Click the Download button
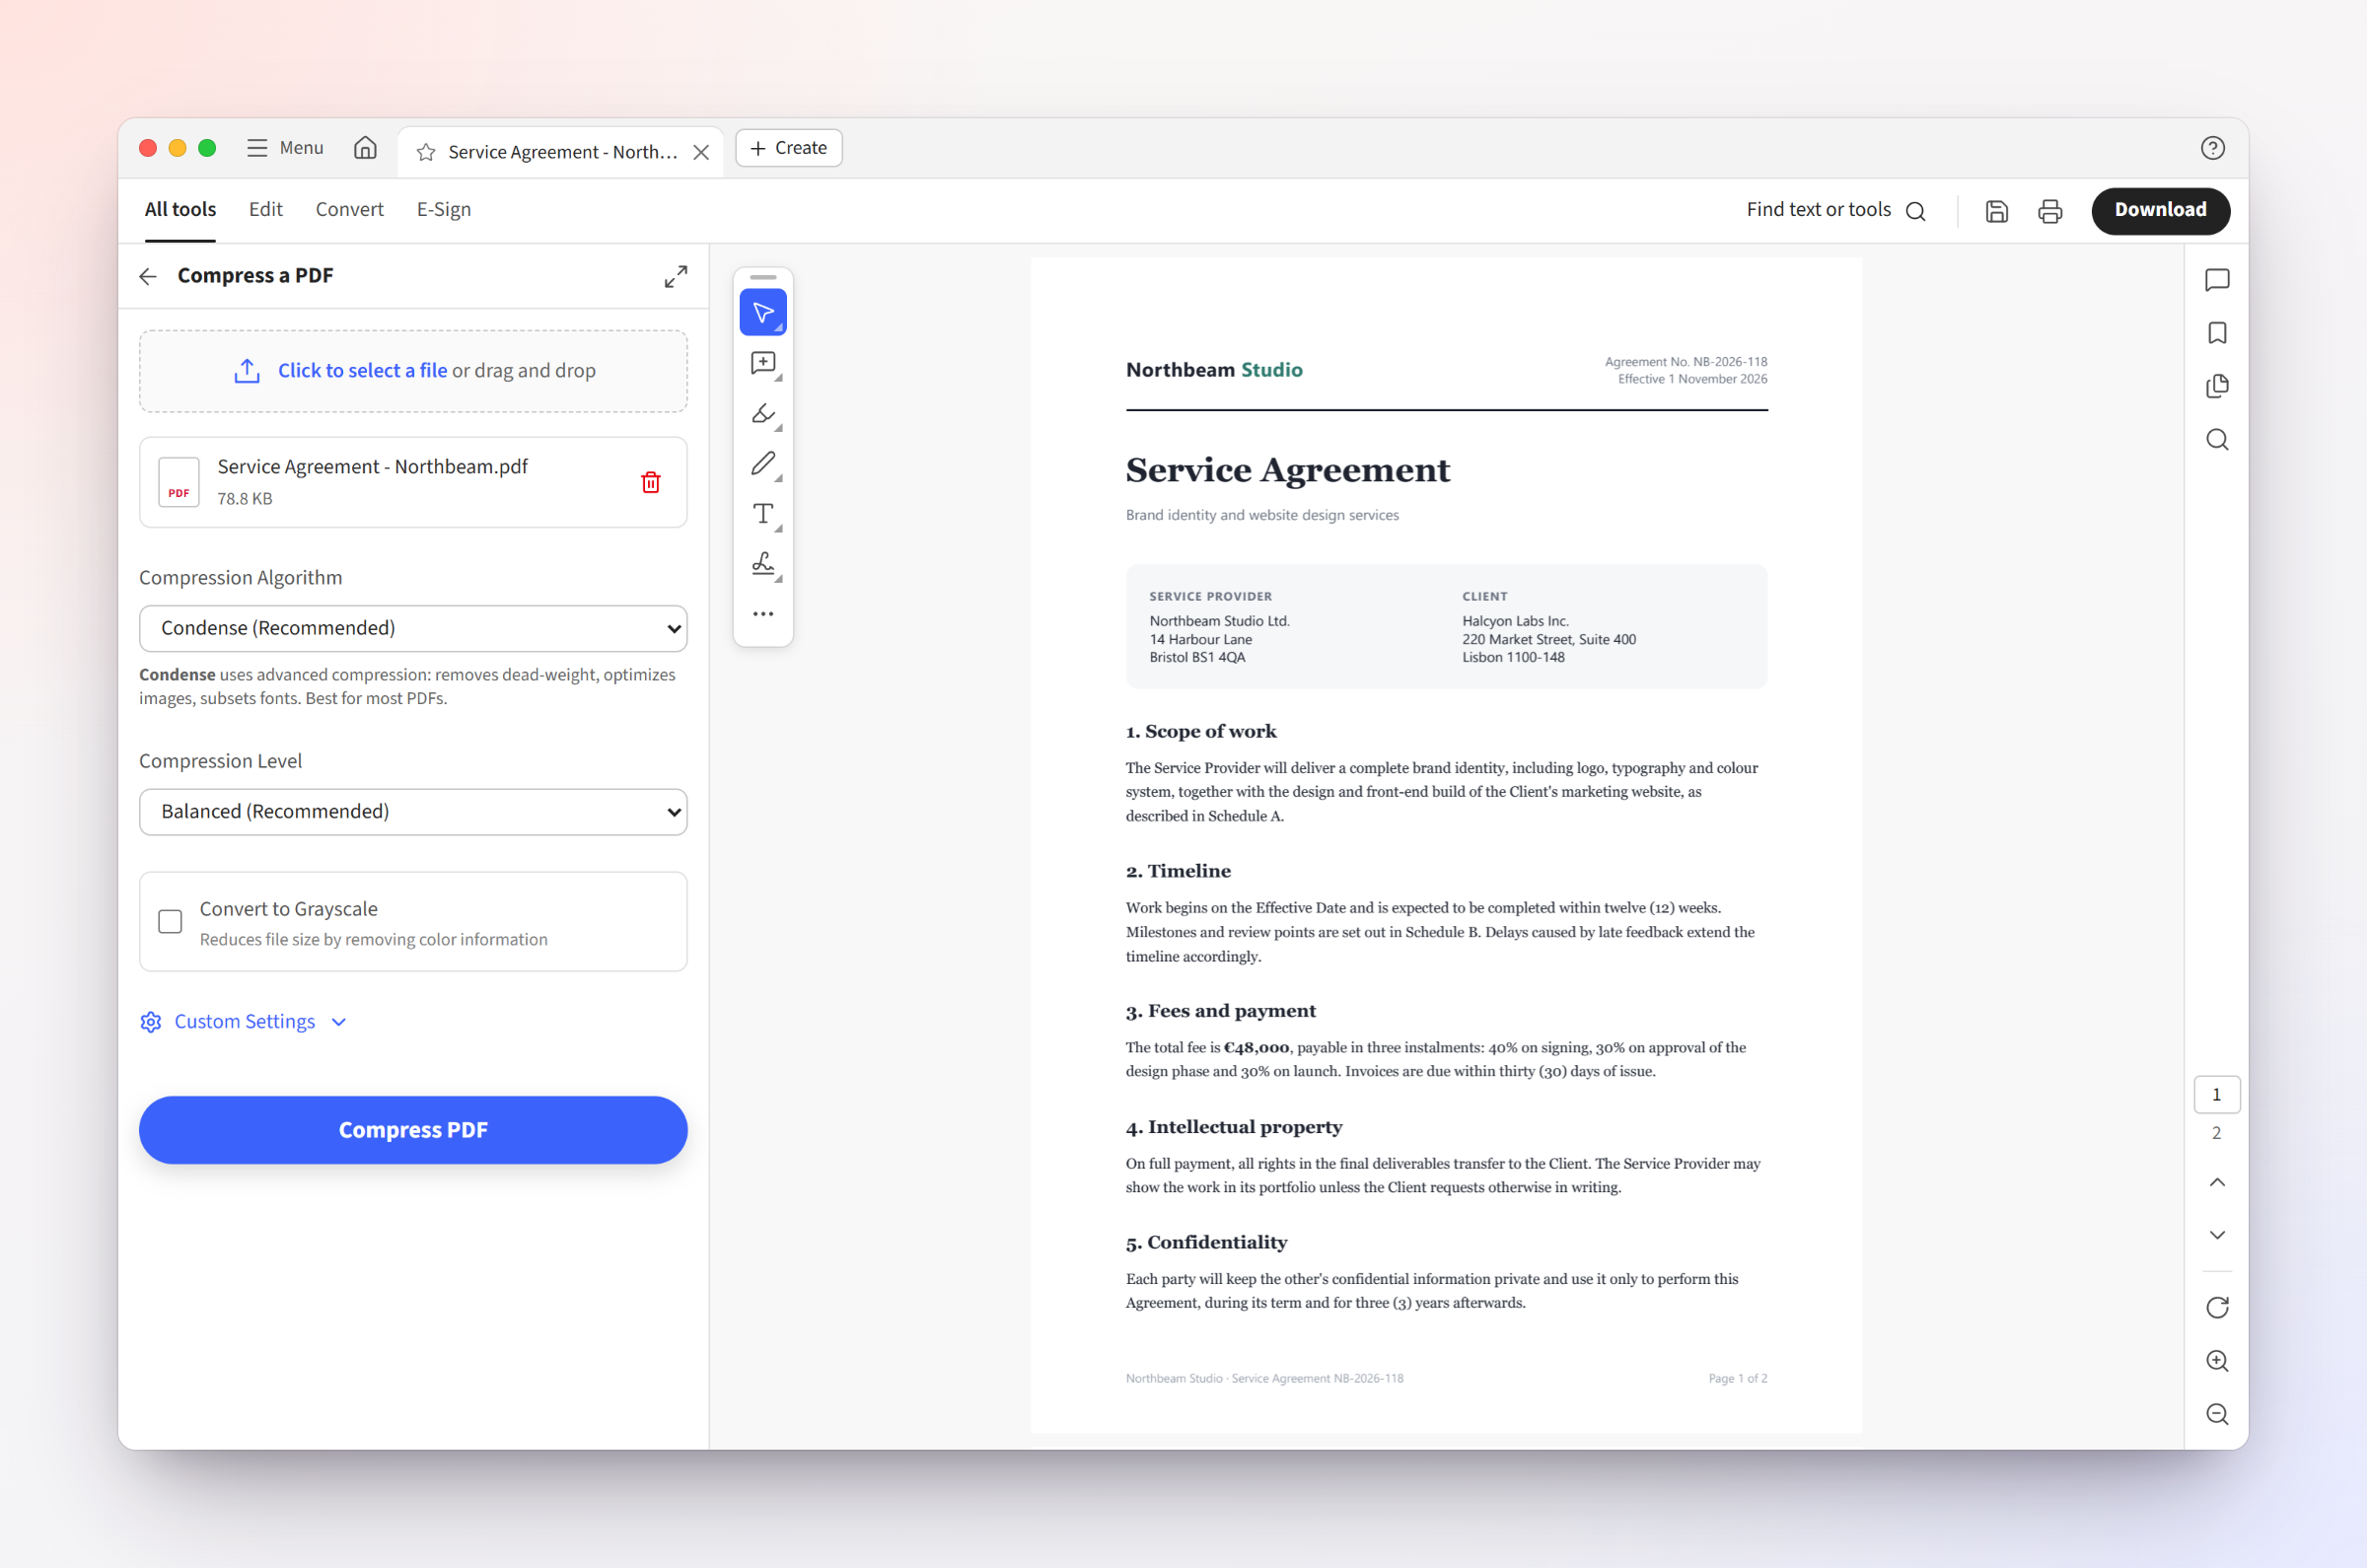Image resolution: width=2367 pixels, height=1568 pixels. coord(2160,210)
